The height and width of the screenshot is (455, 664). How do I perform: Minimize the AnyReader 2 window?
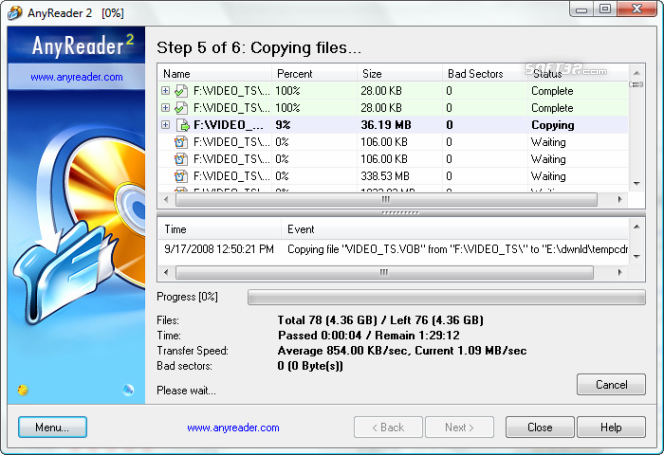[x=581, y=9]
